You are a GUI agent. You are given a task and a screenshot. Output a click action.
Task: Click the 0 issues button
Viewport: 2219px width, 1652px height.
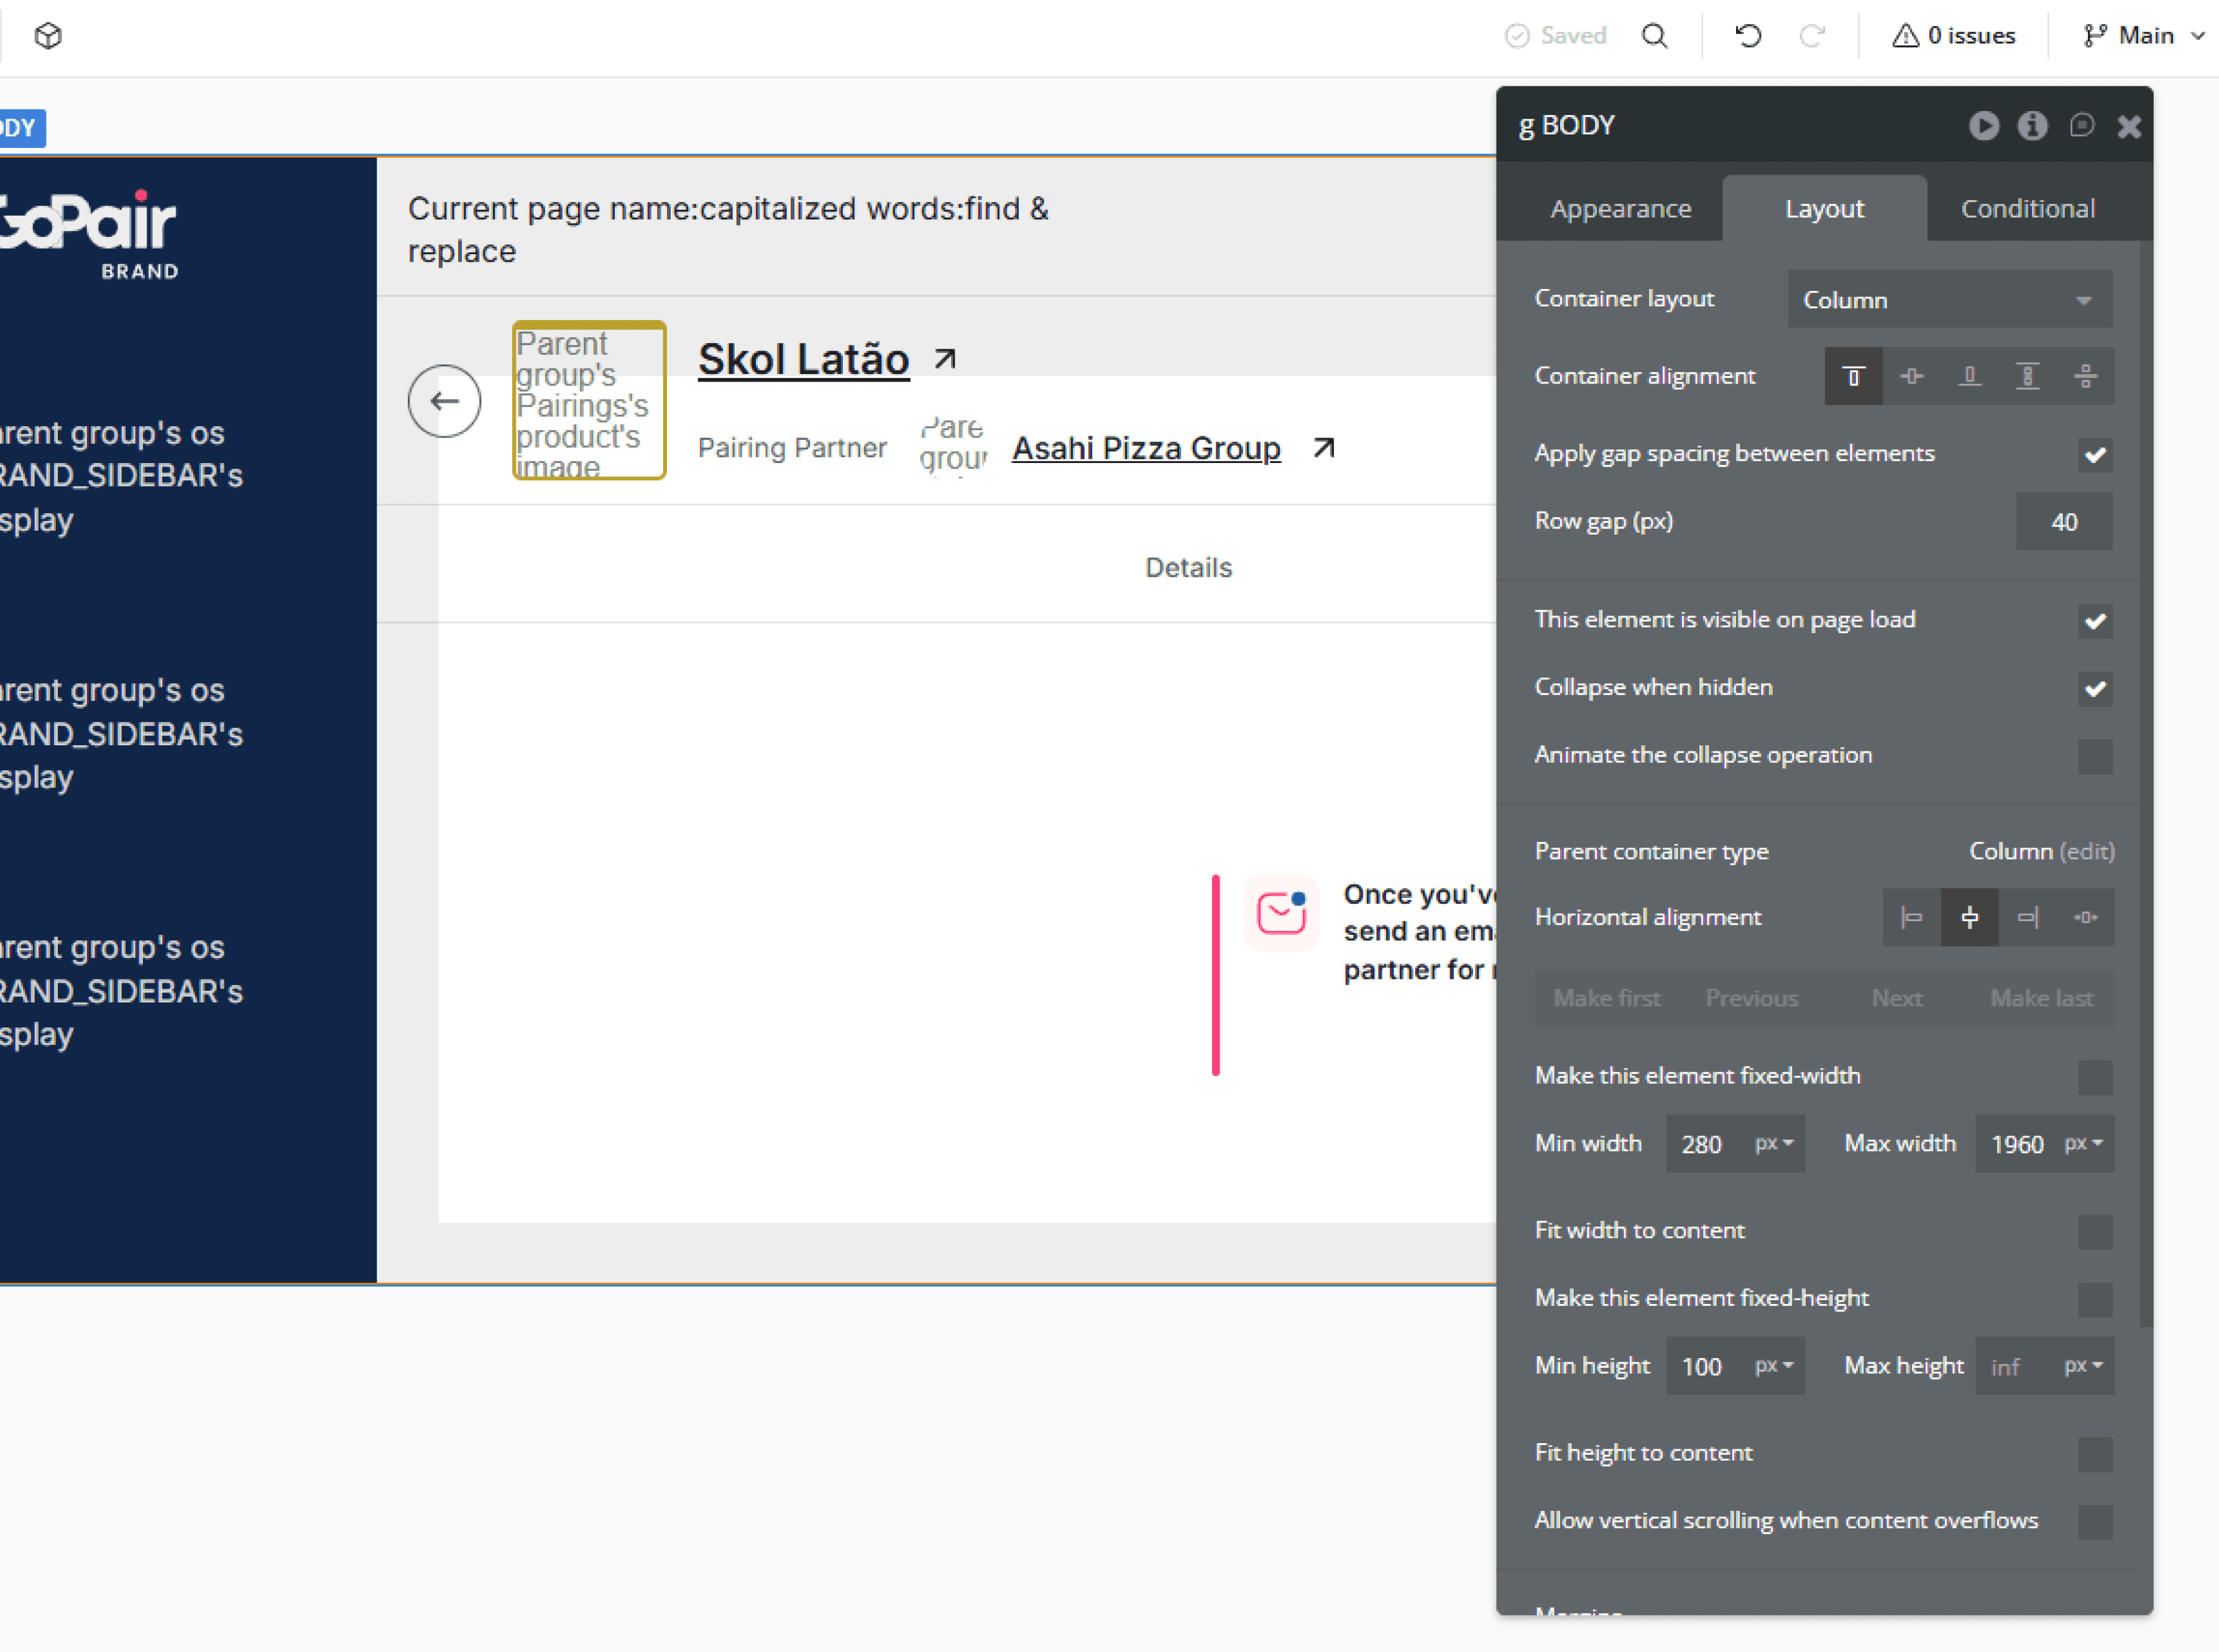pos(1953,36)
